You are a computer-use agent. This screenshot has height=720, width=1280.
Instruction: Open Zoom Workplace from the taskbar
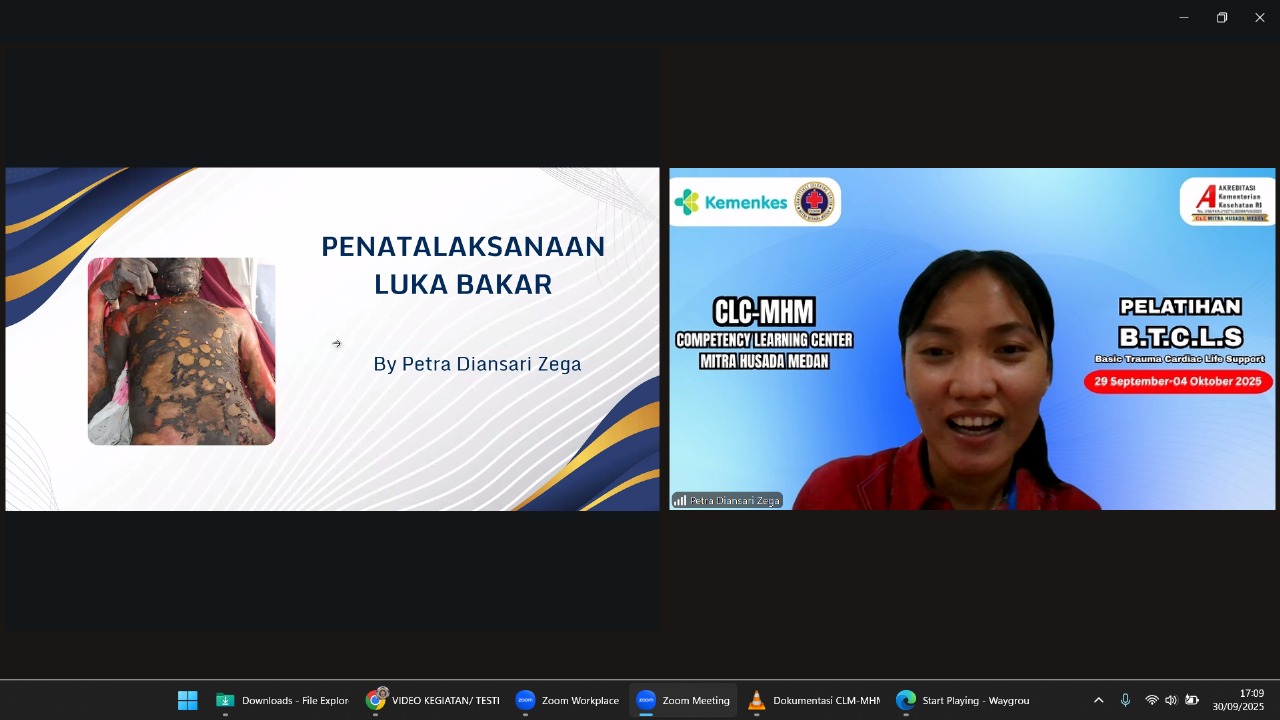coord(568,700)
